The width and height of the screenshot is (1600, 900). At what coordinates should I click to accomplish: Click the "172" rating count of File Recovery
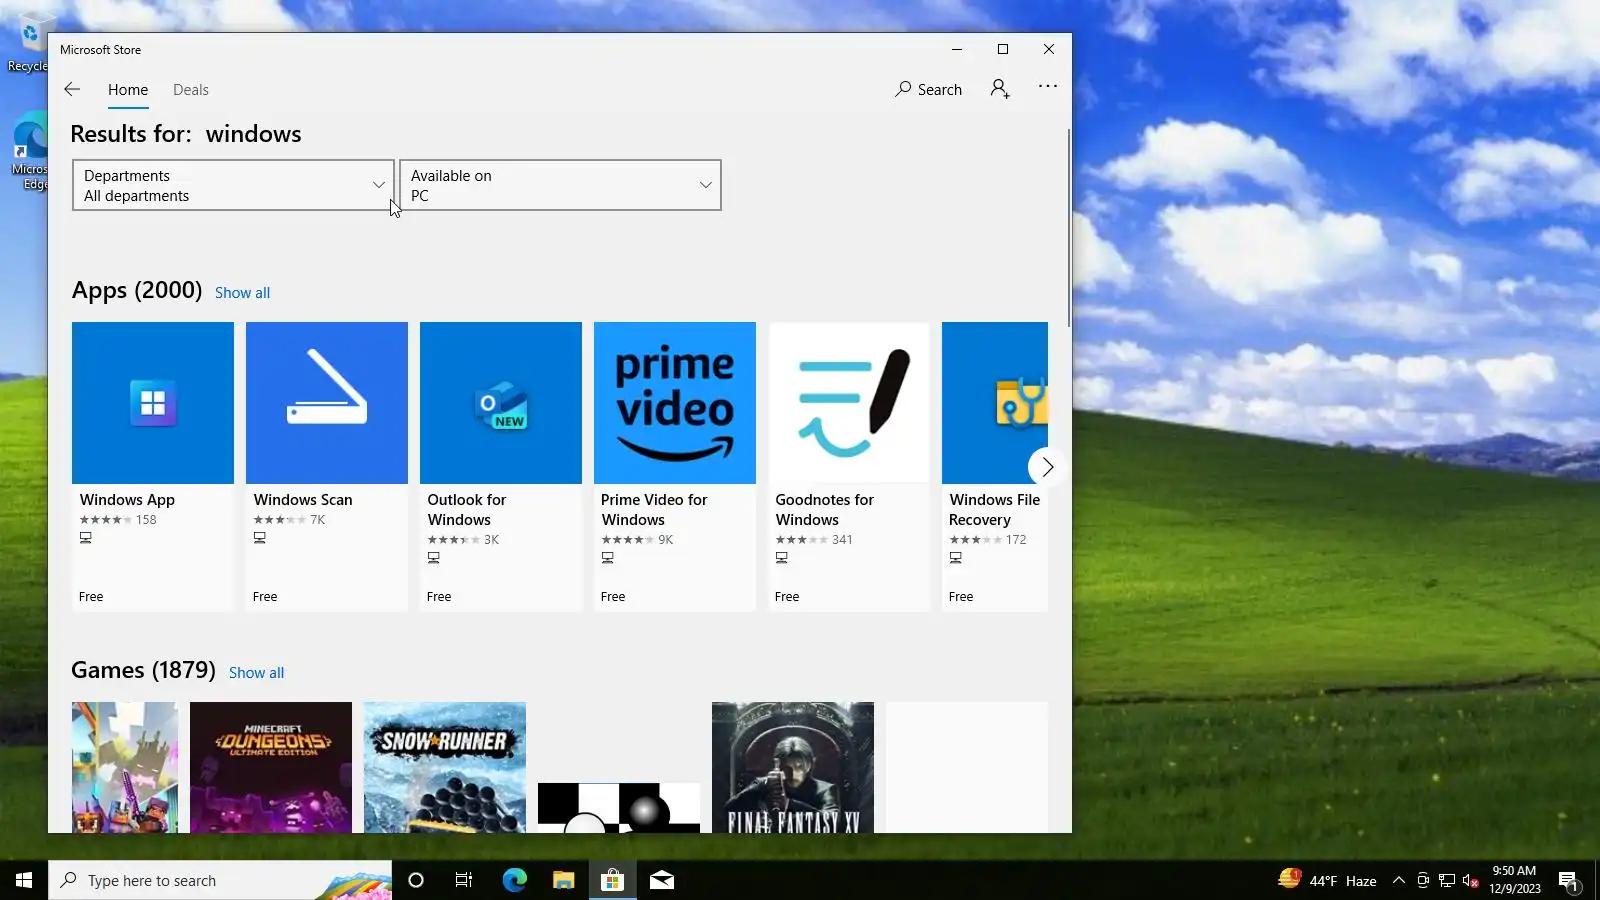click(x=1016, y=540)
